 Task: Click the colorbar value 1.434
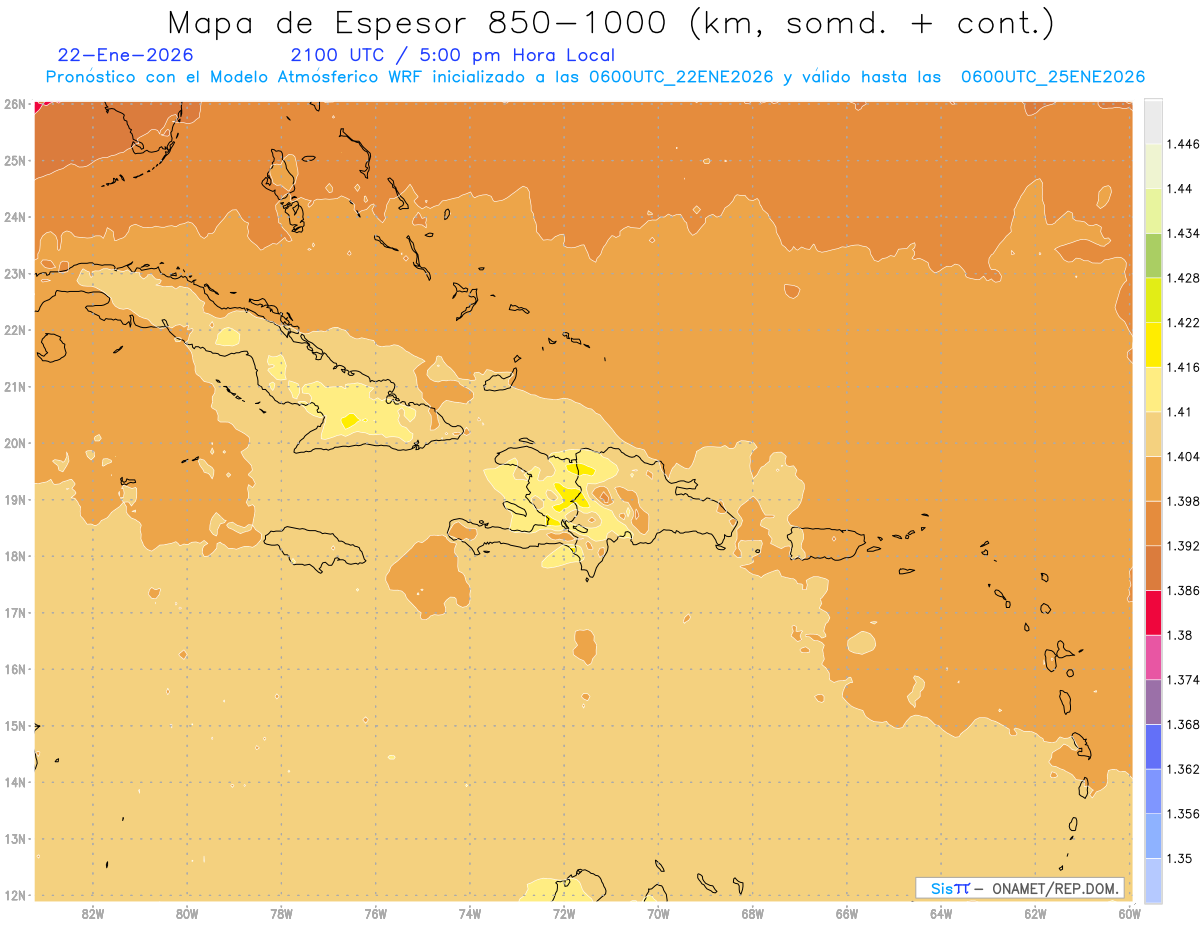1183,233
